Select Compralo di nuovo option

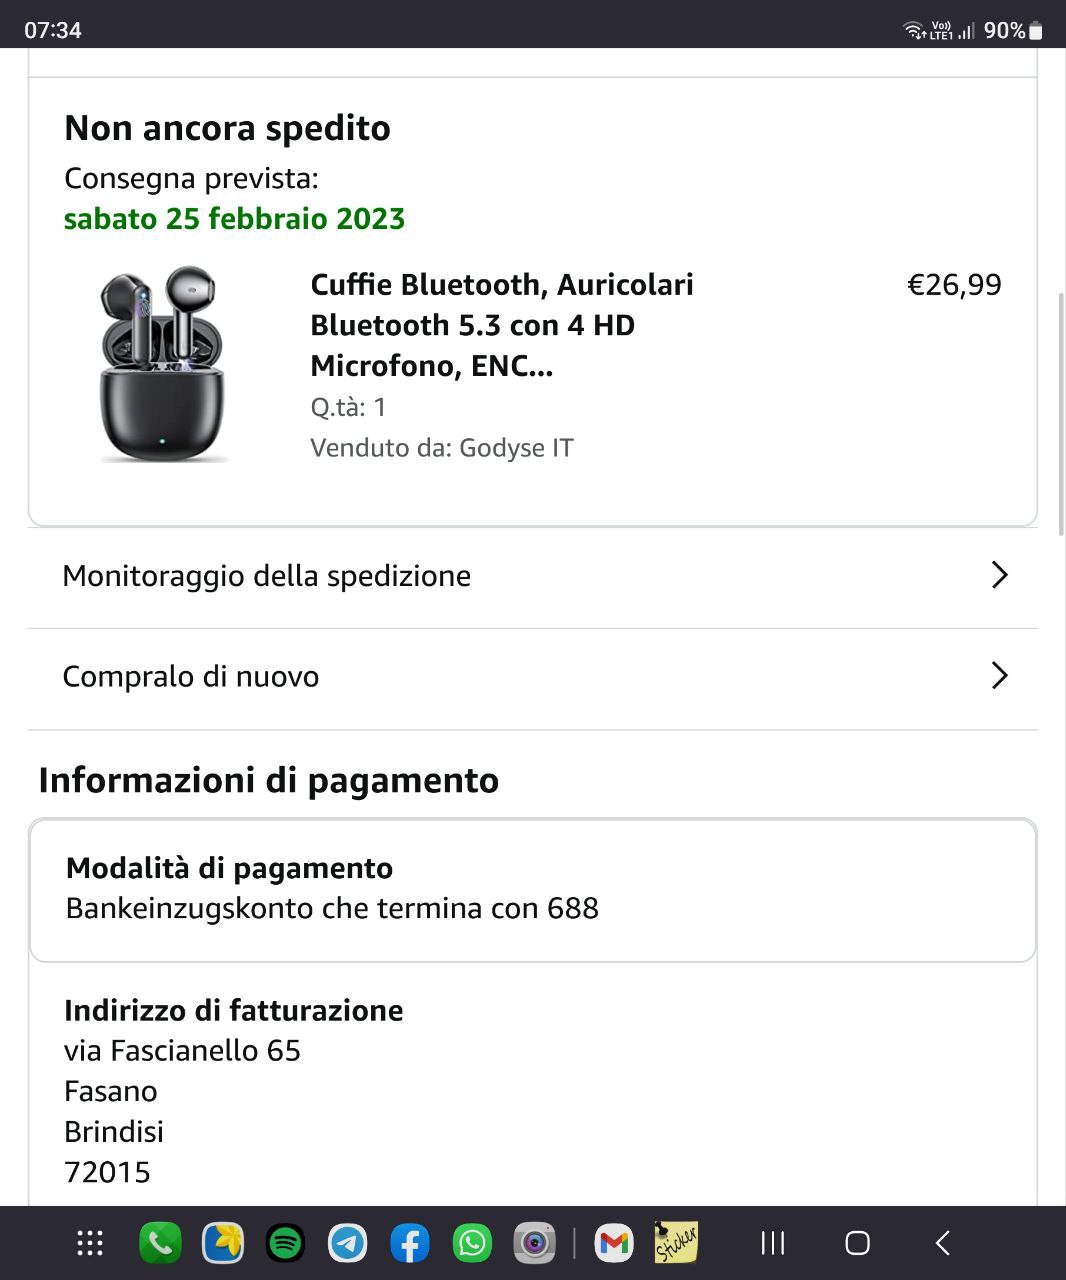click(191, 677)
